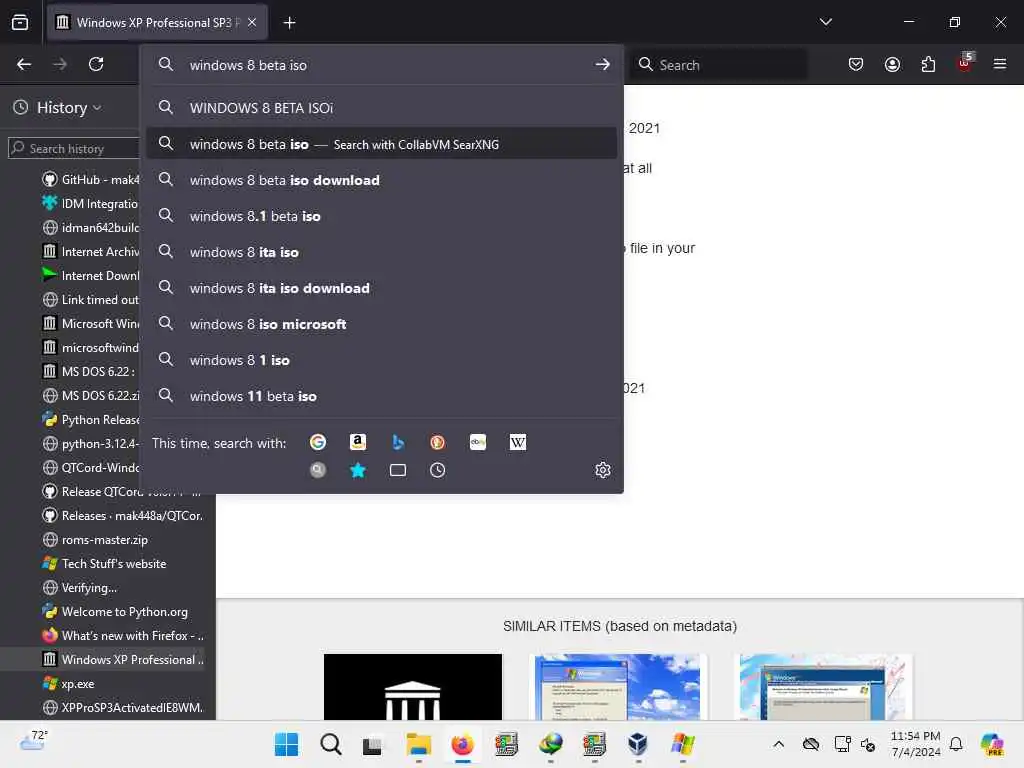Open the weather widget showing 72°
This screenshot has width=1024, height=768.
click(34, 739)
